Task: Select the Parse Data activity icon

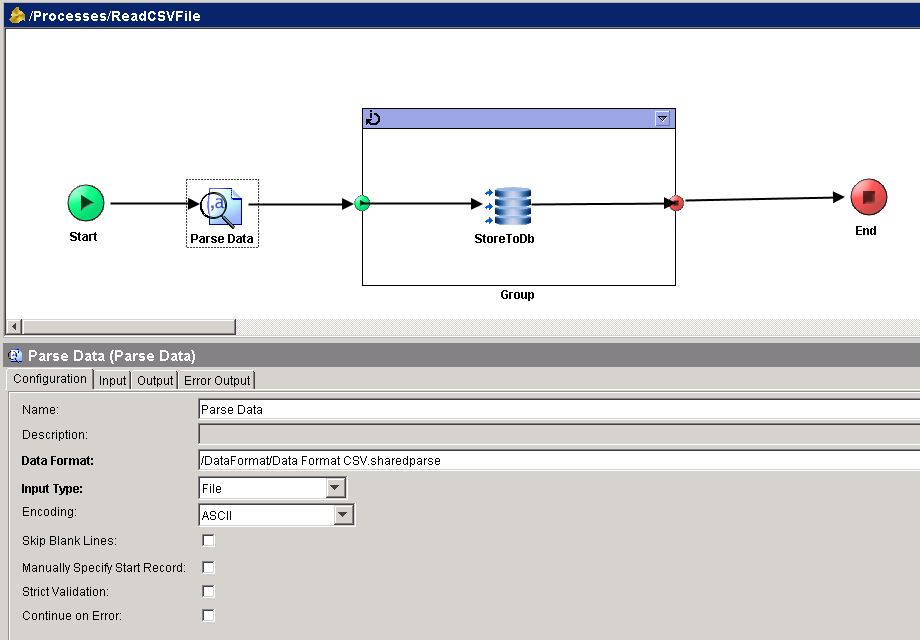Action: click(221, 207)
